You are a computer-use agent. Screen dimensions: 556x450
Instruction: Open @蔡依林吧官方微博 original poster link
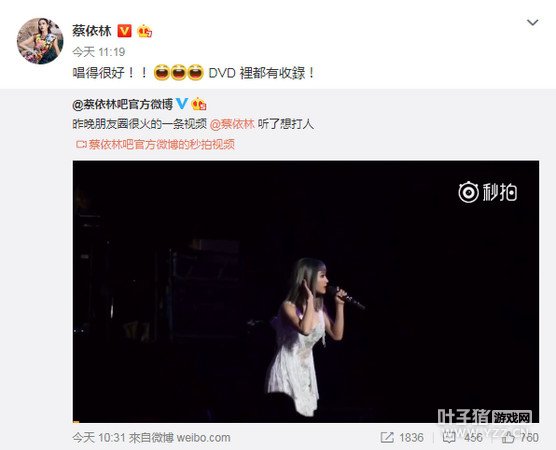pos(122,104)
